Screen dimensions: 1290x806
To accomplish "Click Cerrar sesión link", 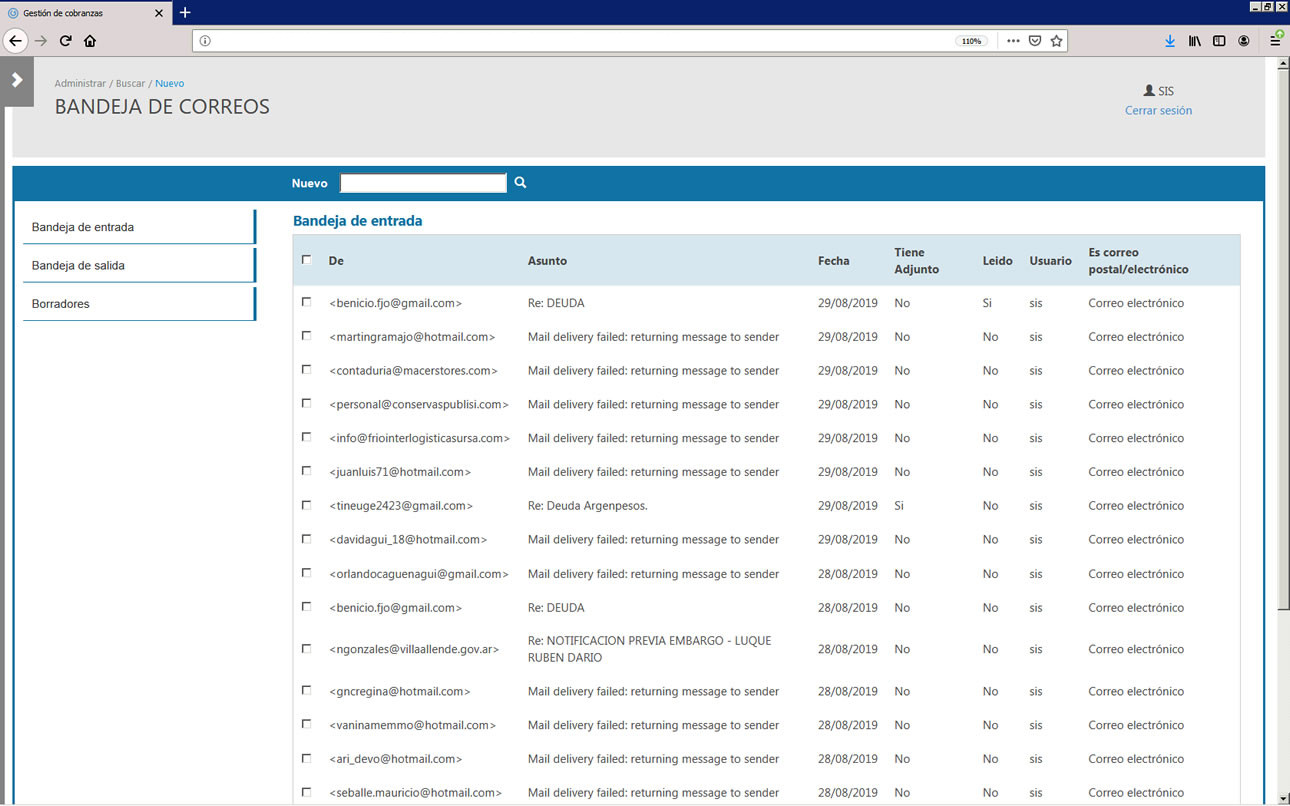I will pos(1158,110).
